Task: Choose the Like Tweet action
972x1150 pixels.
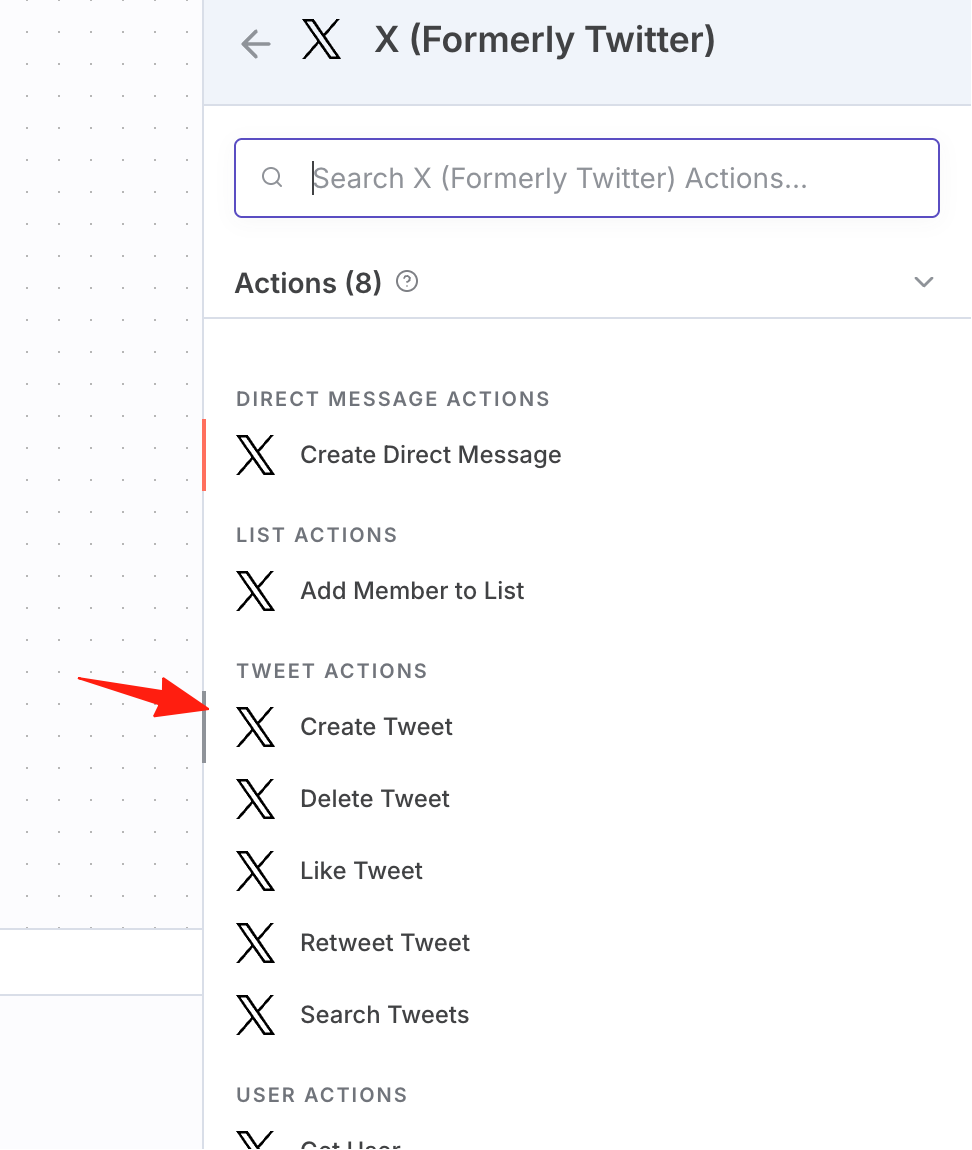Action: (x=587, y=871)
